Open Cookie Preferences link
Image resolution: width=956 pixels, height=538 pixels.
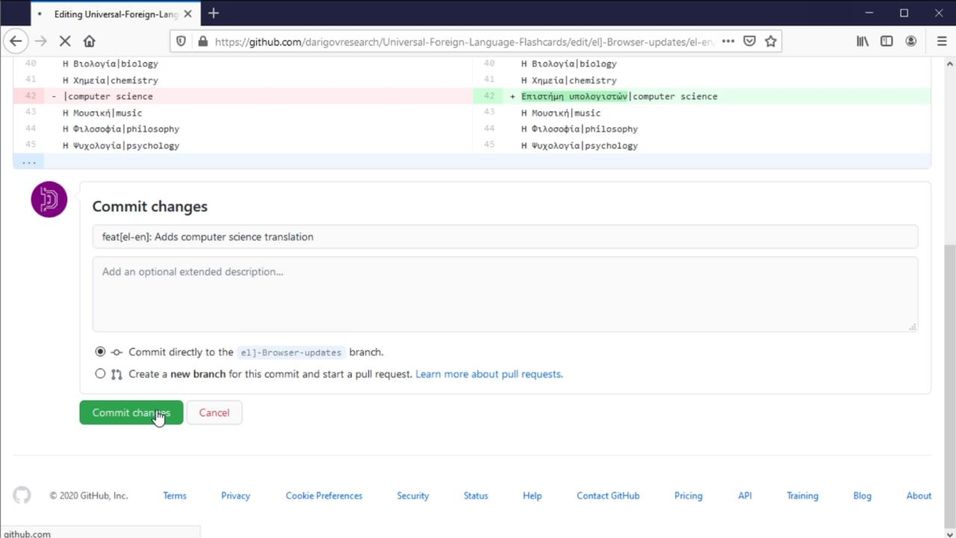pyautogui.click(x=324, y=496)
